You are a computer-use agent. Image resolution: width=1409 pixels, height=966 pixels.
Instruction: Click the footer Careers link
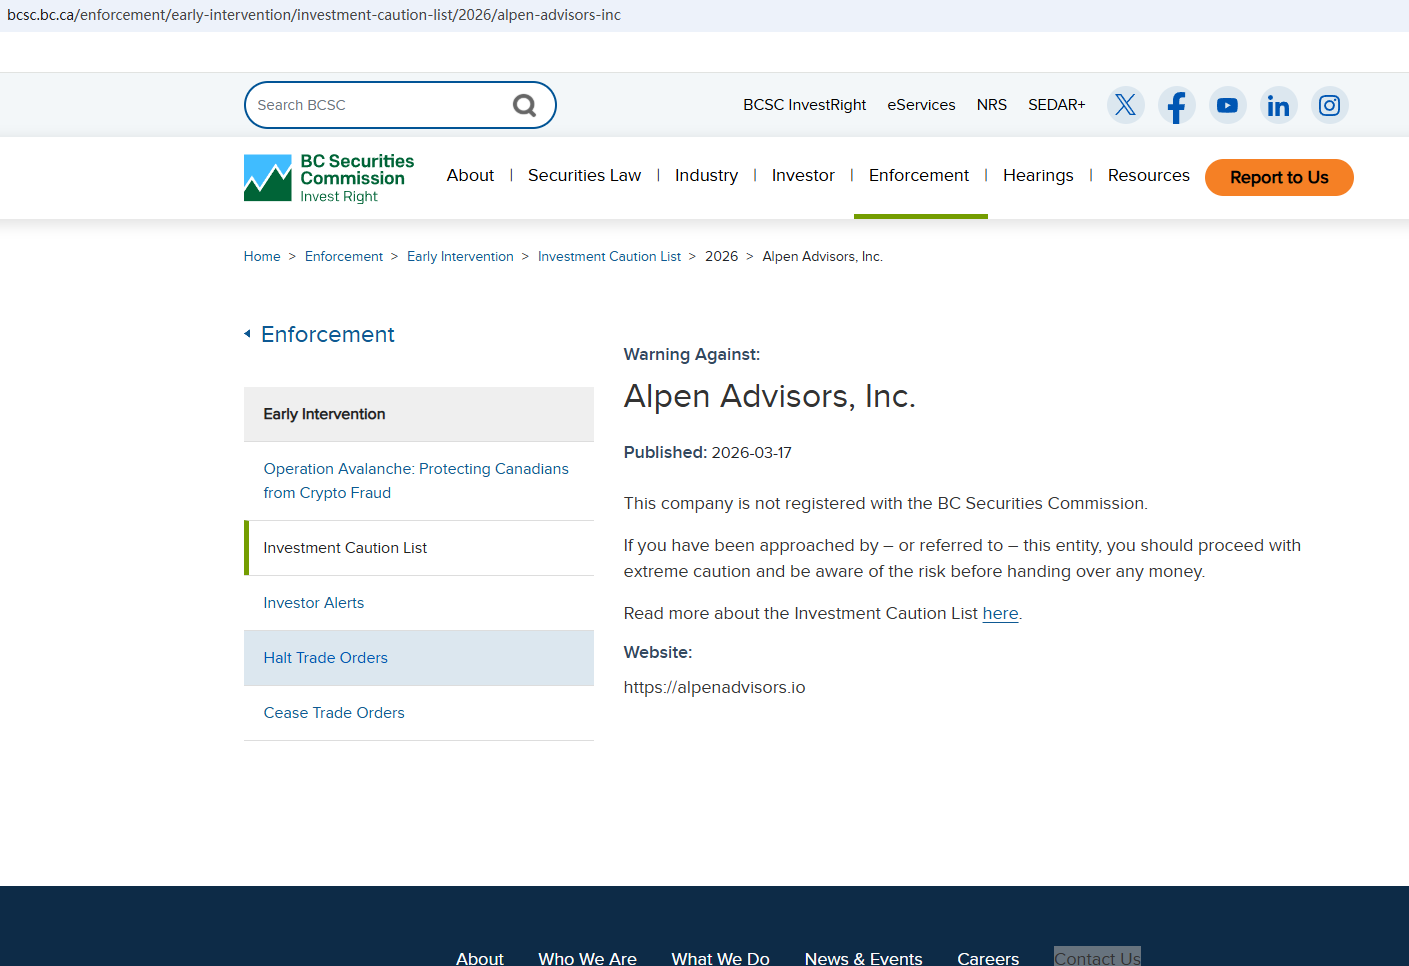[988, 958]
